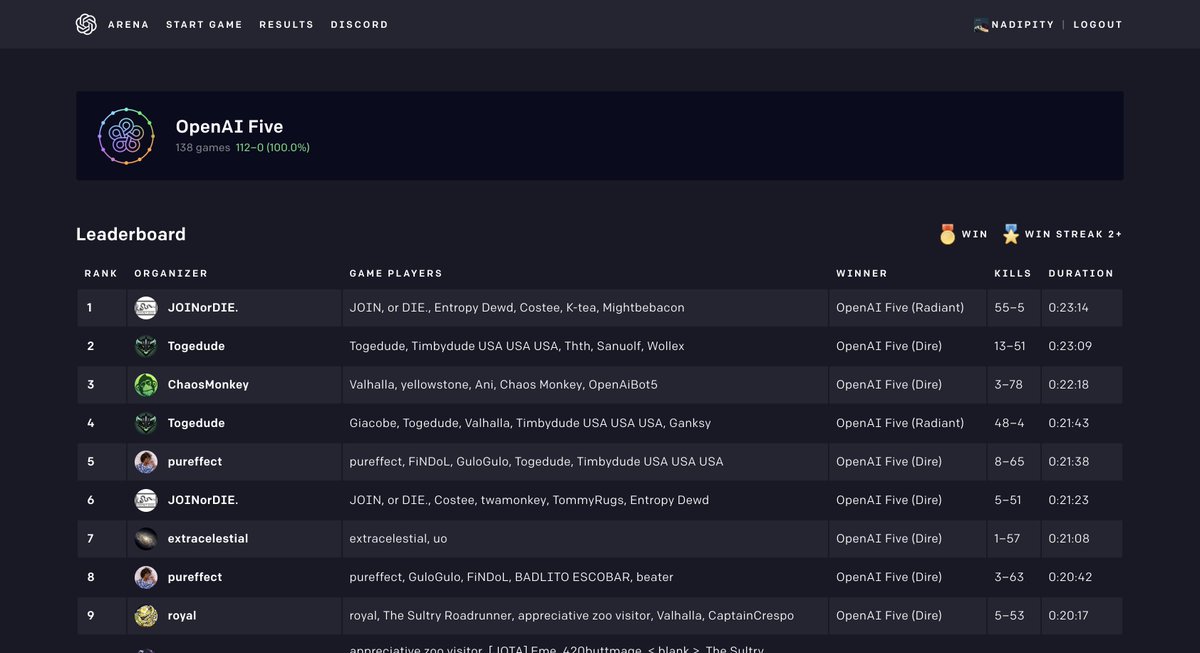The height and width of the screenshot is (653, 1200).
Task: Click kills value 1–57
Action: tap(1007, 539)
